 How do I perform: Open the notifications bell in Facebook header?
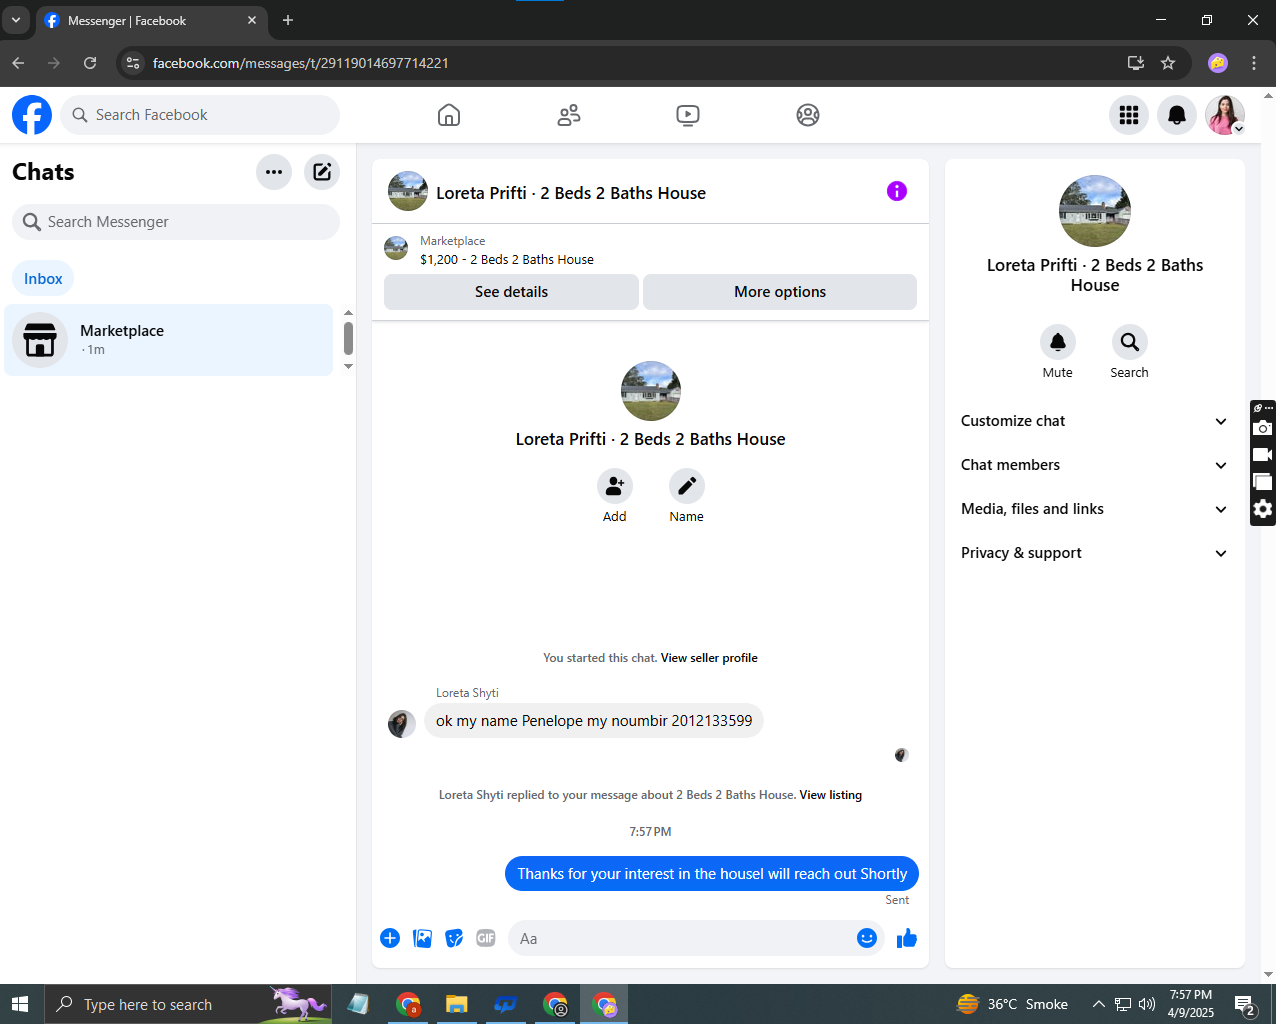(x=1177, y=115)
